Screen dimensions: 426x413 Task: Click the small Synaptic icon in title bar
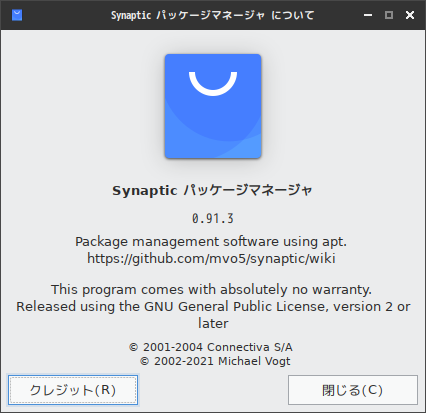click(17, 15)
